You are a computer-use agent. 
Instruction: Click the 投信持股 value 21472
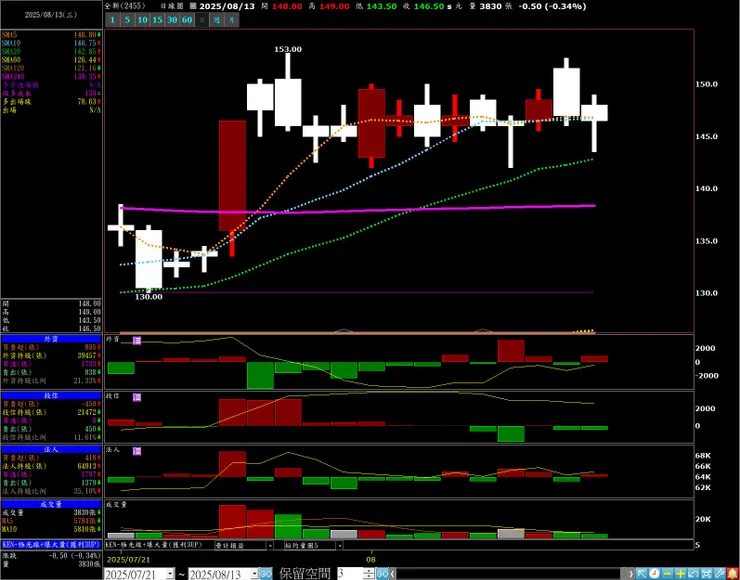(87, 412)
